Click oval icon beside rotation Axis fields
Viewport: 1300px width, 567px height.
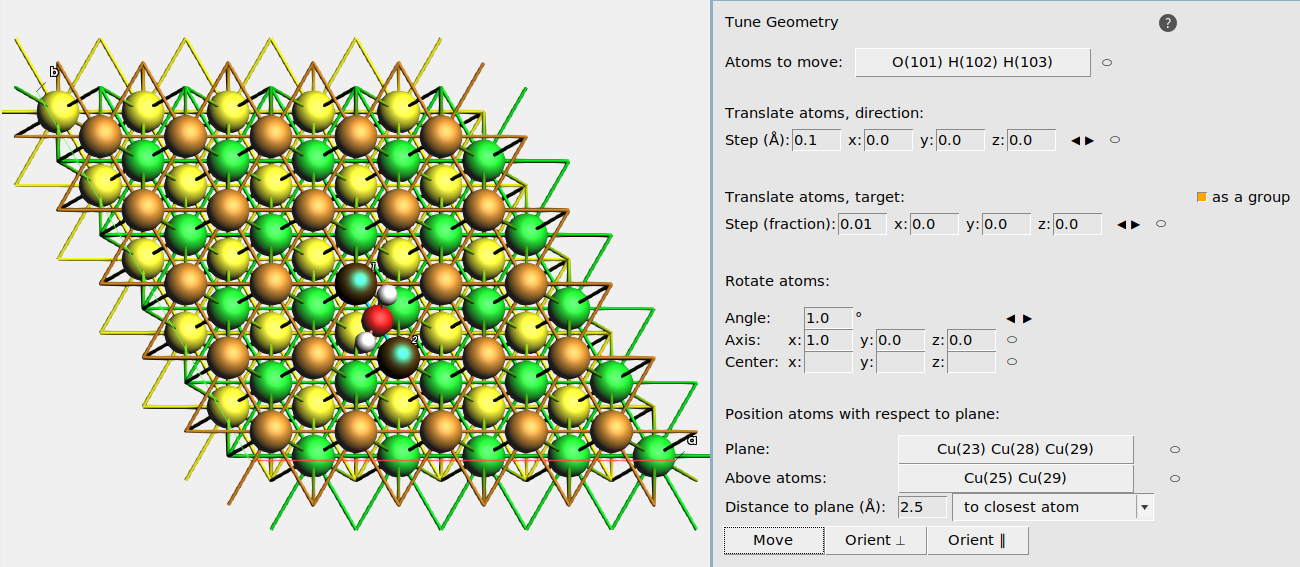(1012, 340)
